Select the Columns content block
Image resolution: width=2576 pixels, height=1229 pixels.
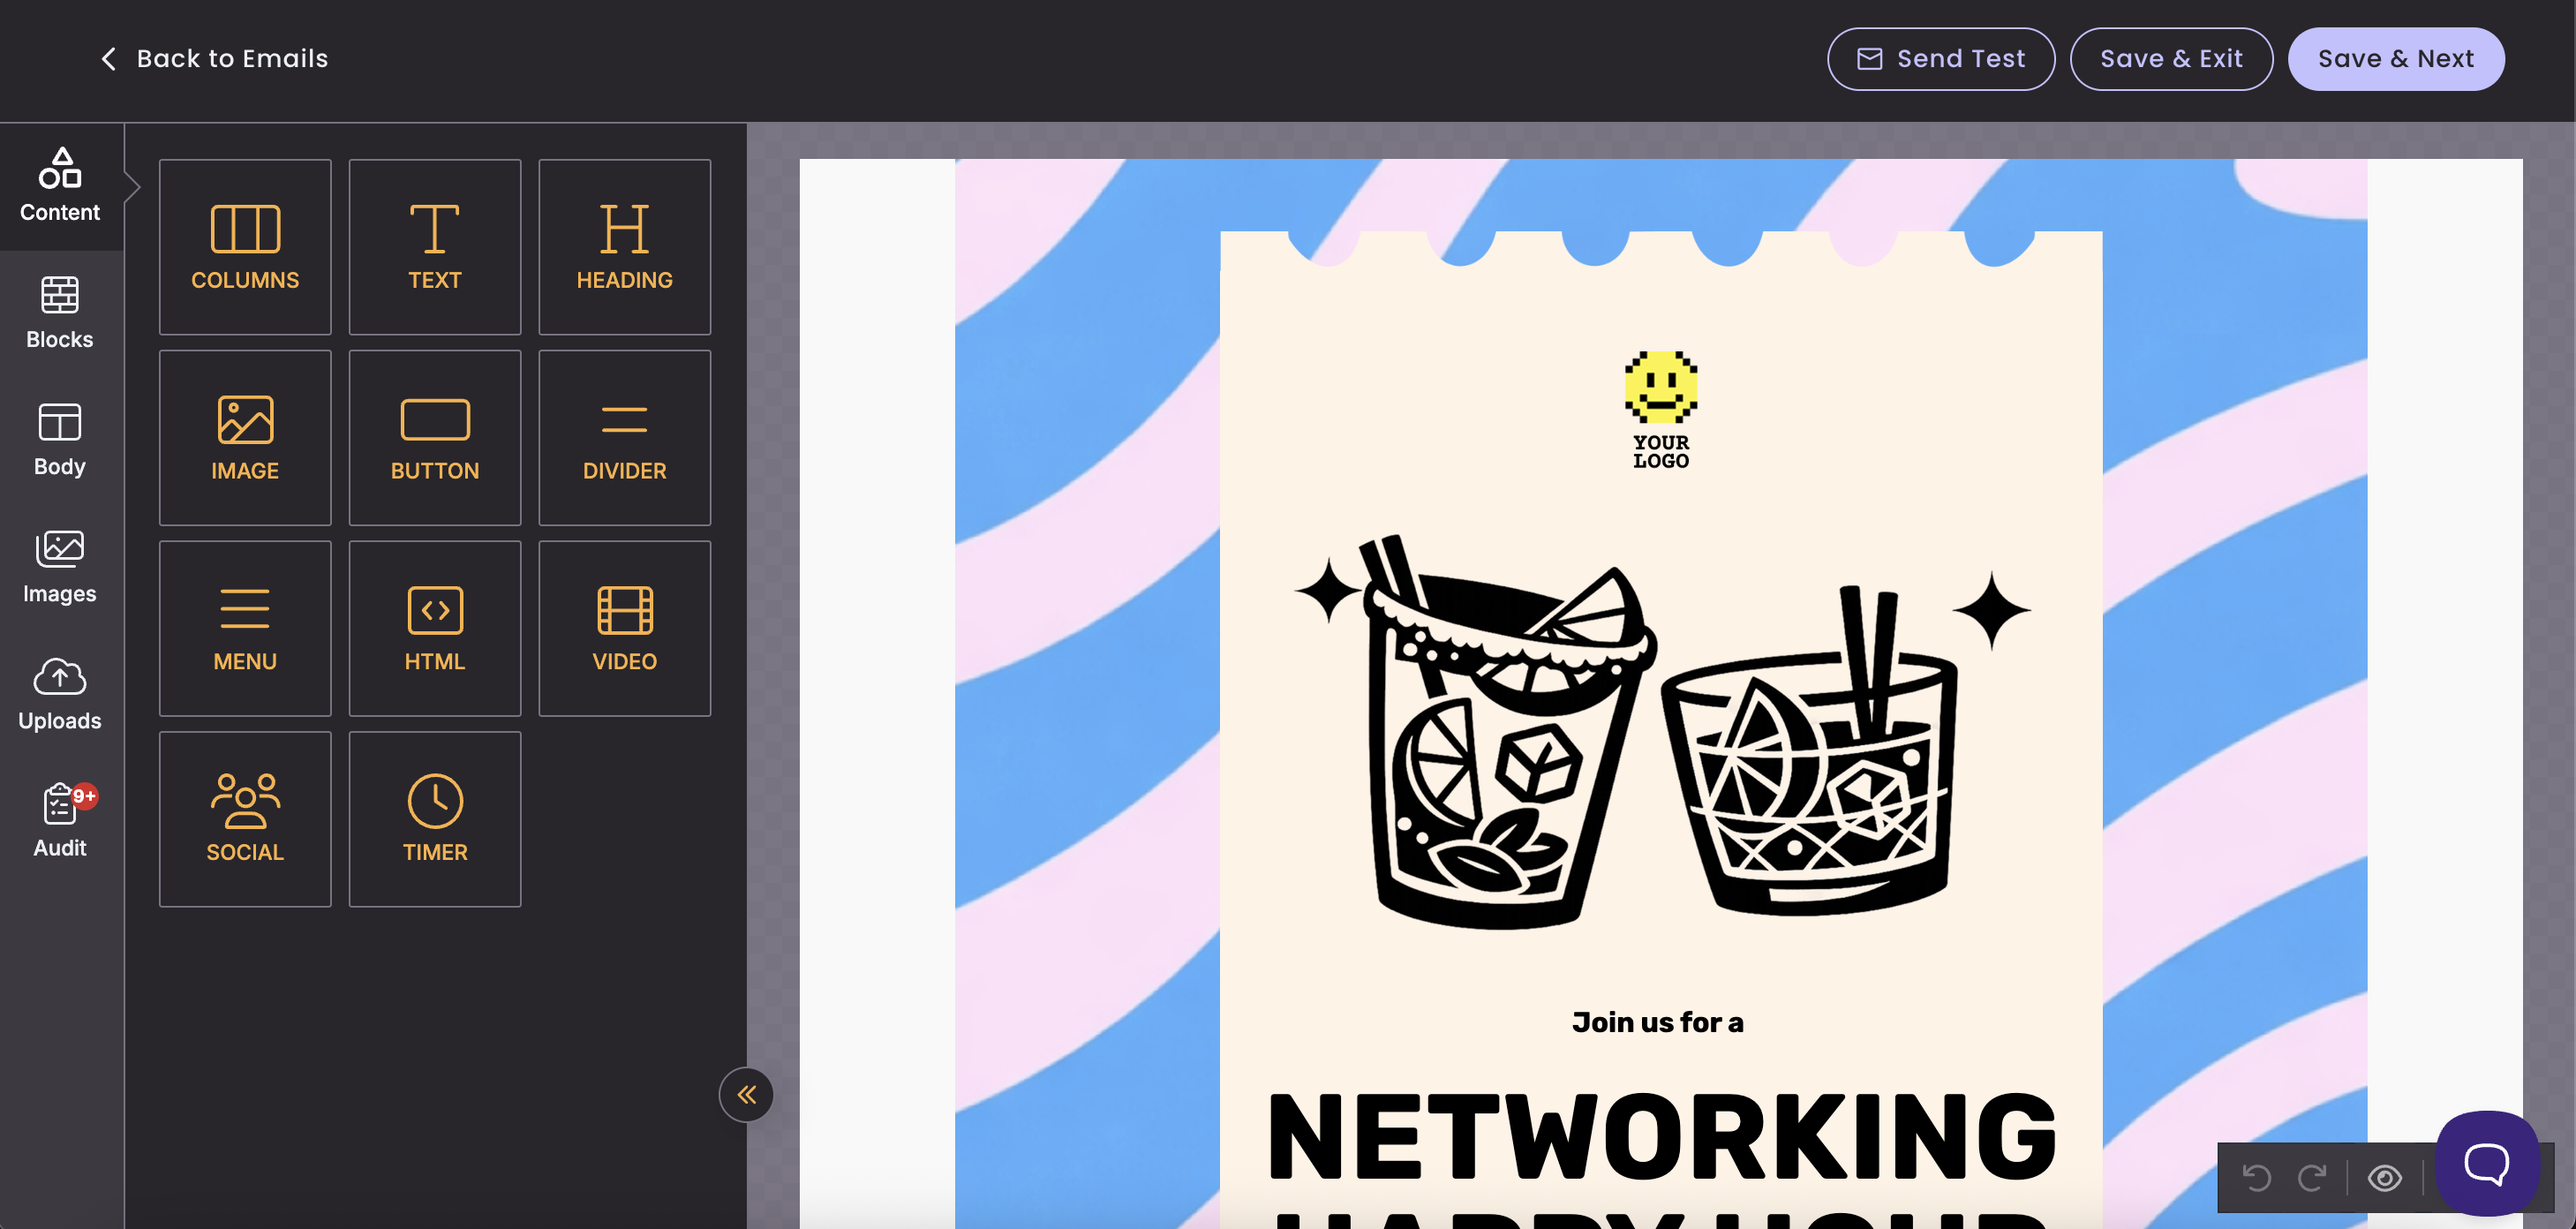245,247
